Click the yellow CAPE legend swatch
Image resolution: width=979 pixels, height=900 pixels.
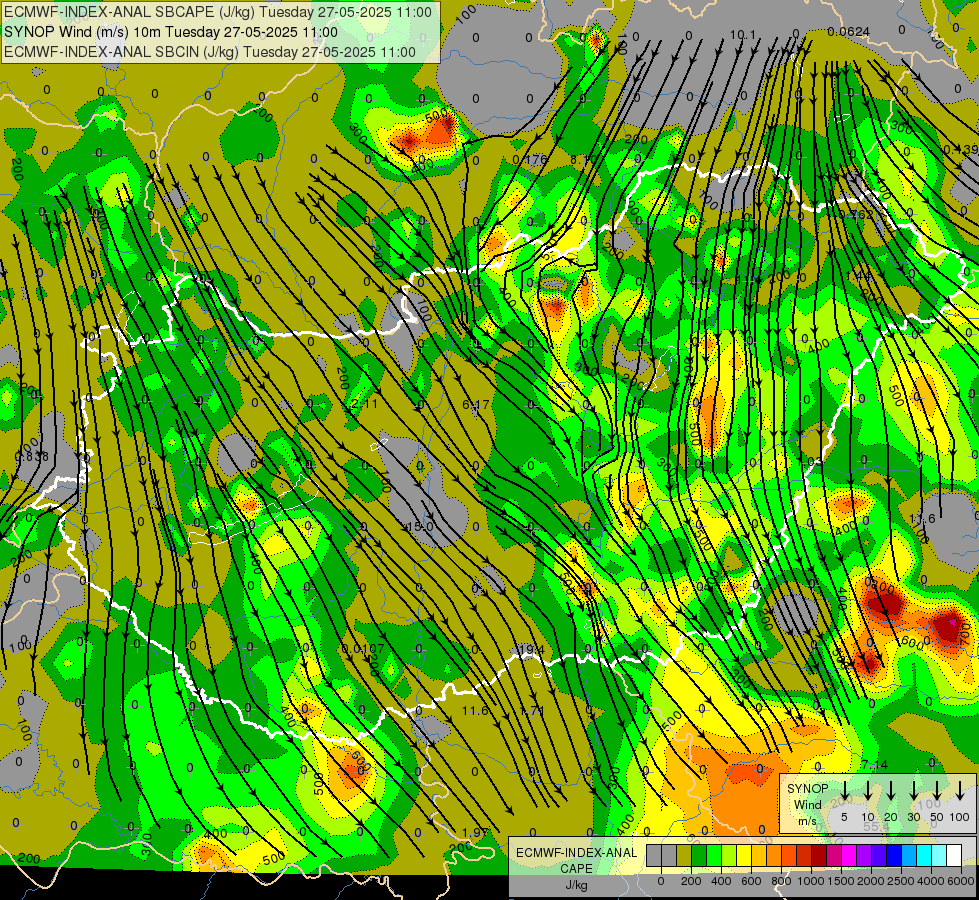click(744, 855)
